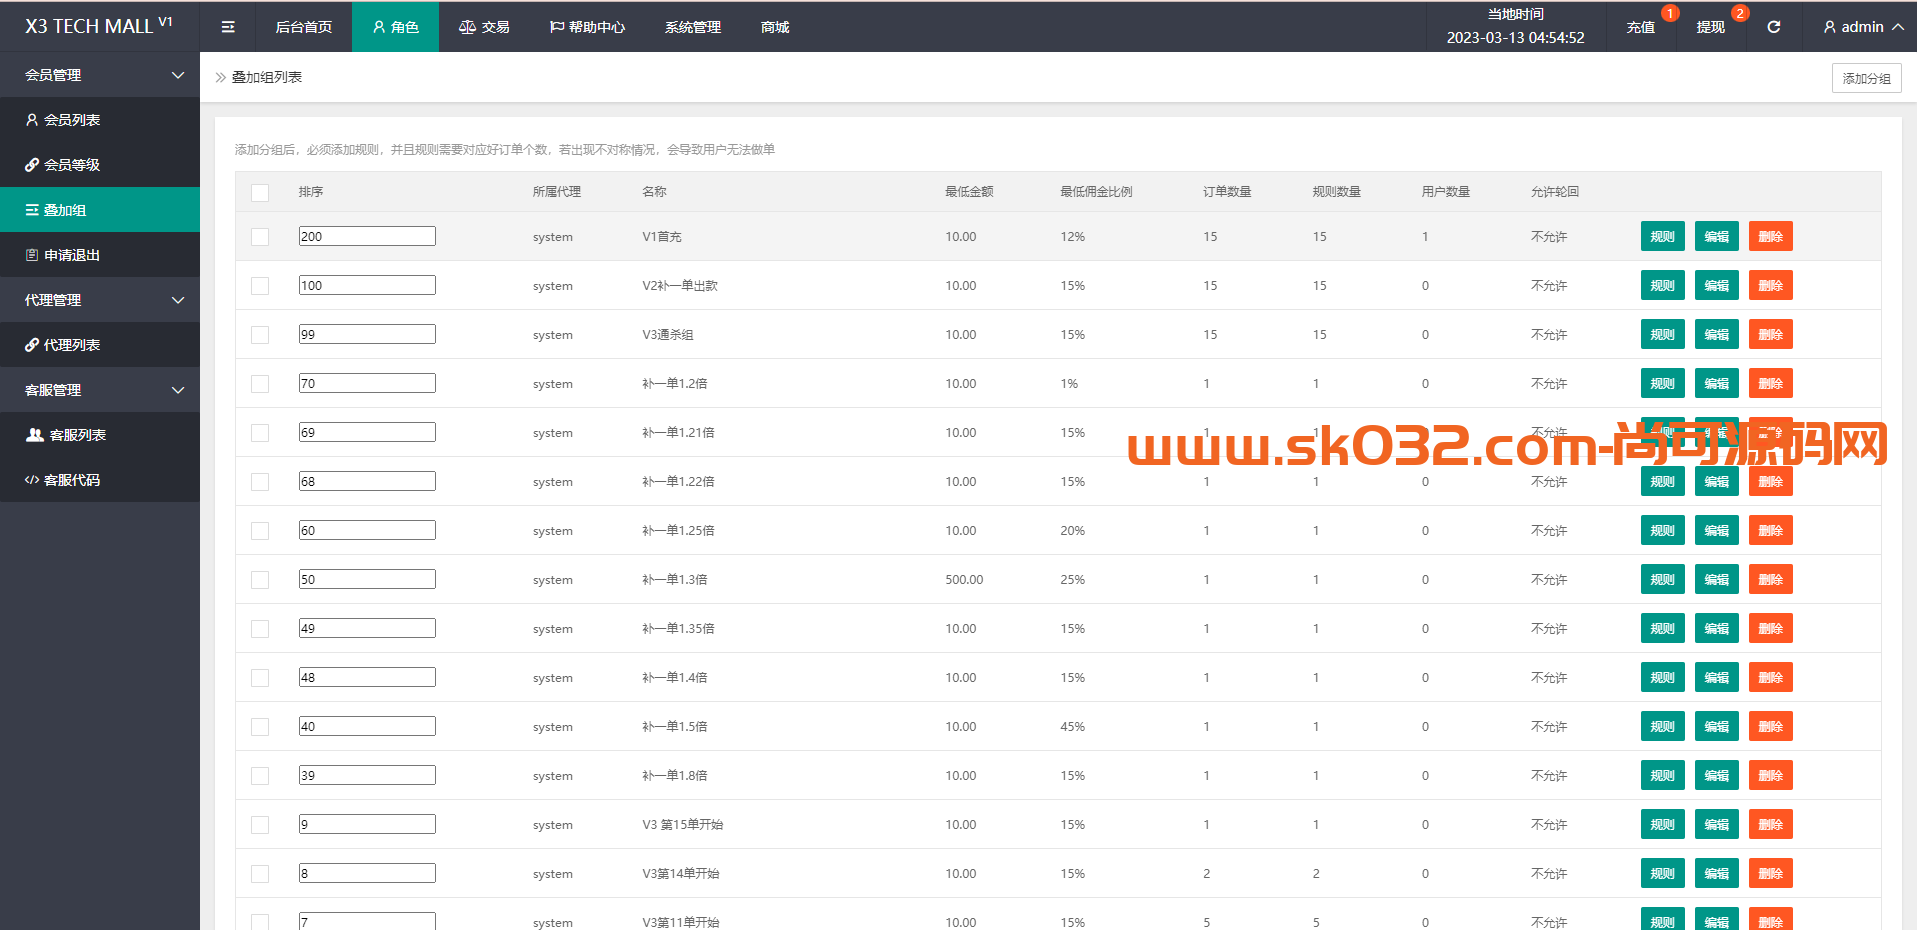The height and width of the screenshot is (930, 1917).
Task: Open 会员等级 in sidebar
Action: point(100,165)
